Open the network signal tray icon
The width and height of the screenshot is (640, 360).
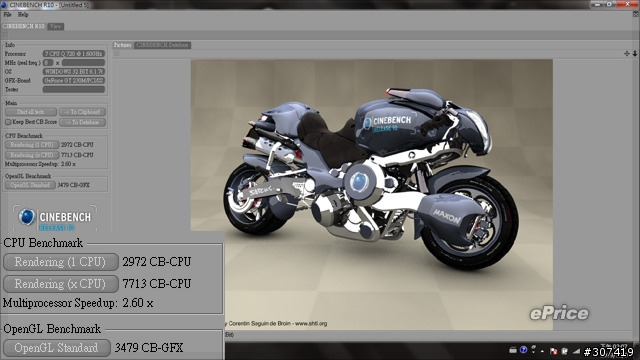[x=576, y=351]
